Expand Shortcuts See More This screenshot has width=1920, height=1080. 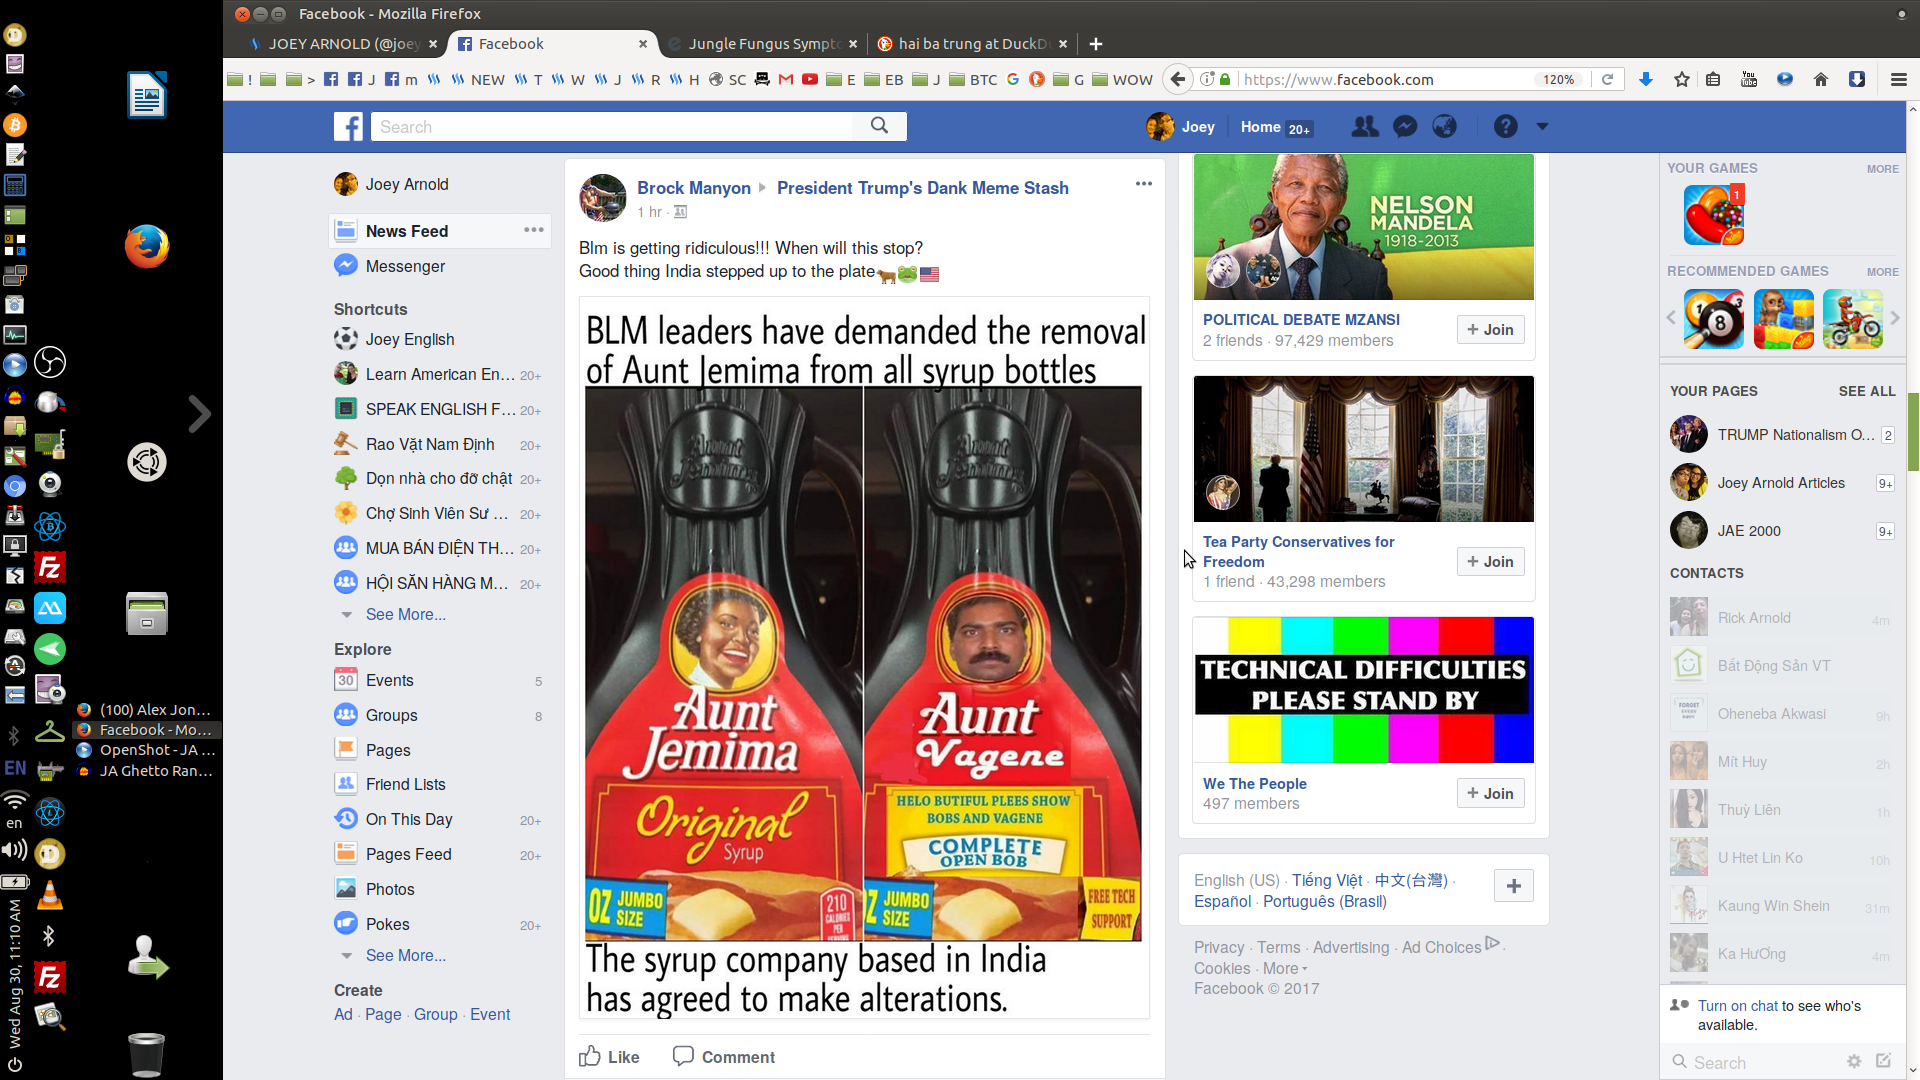405,614
